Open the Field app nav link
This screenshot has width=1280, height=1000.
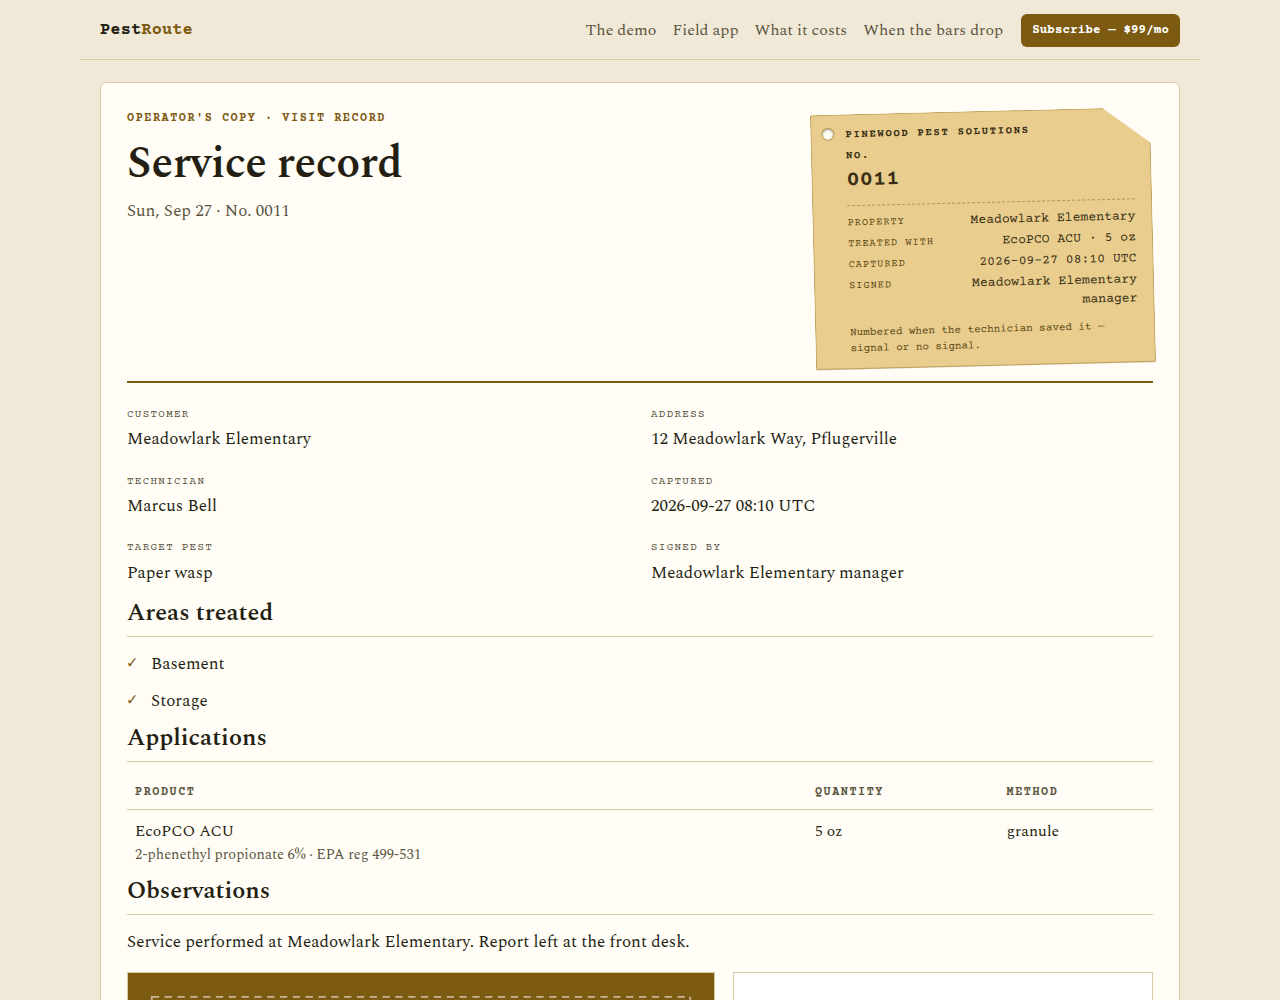(x=706, y=30)
